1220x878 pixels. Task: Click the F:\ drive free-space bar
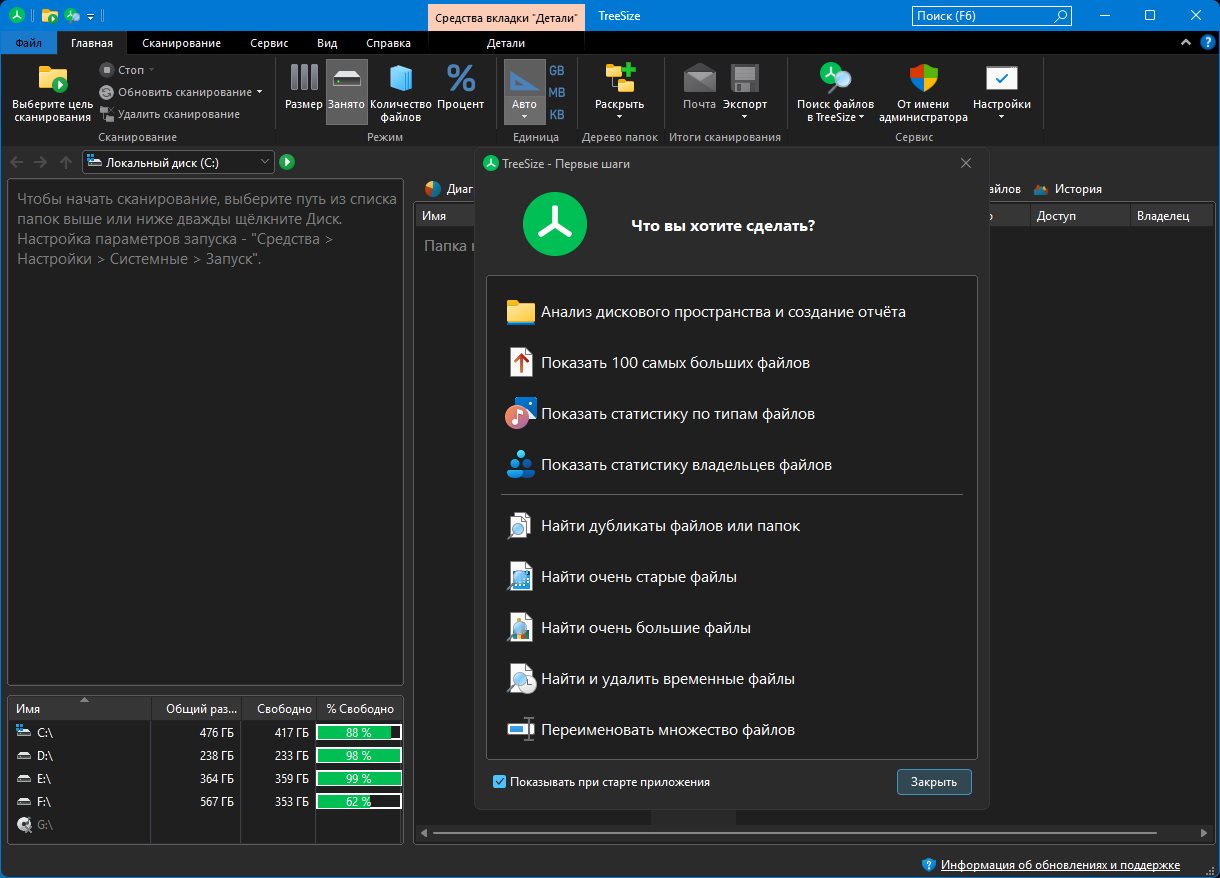tap(358, 801)
